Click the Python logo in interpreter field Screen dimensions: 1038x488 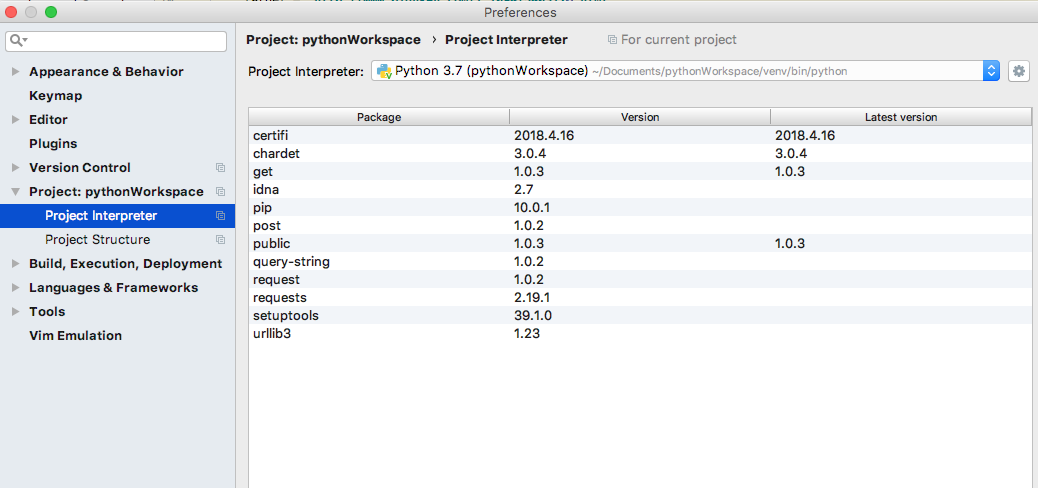point(384,71)
